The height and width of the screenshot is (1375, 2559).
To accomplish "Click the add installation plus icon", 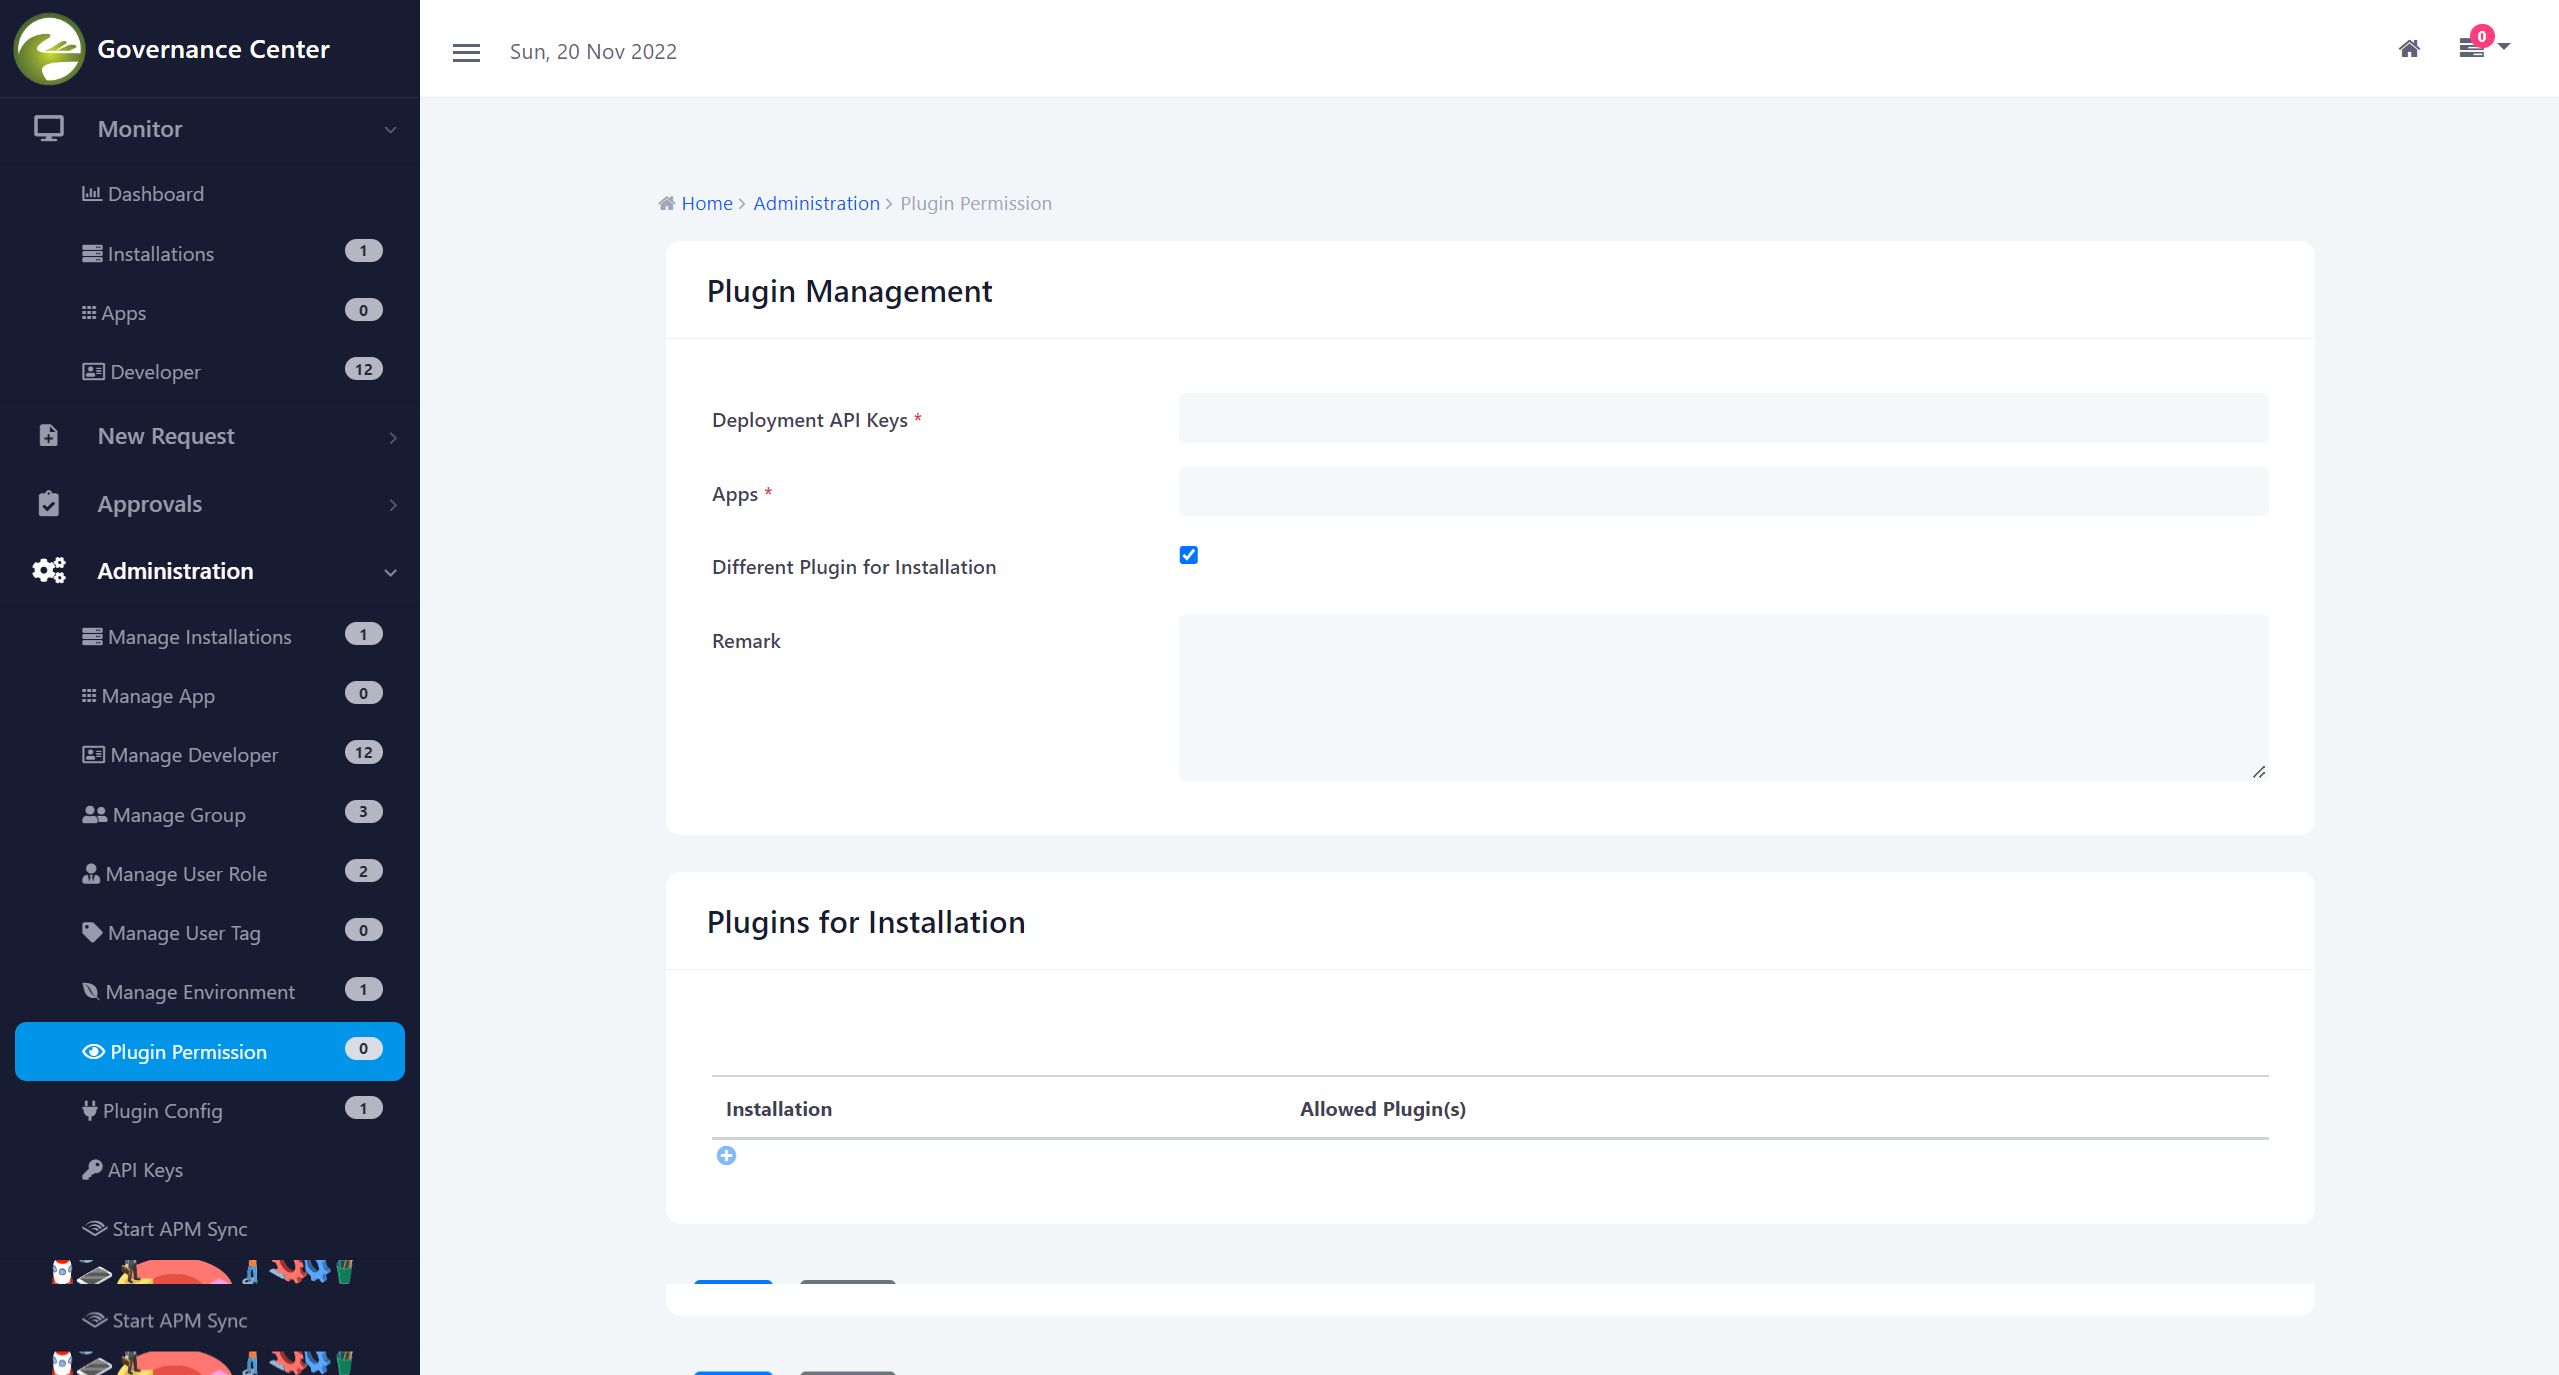I will coord(726,1156).
